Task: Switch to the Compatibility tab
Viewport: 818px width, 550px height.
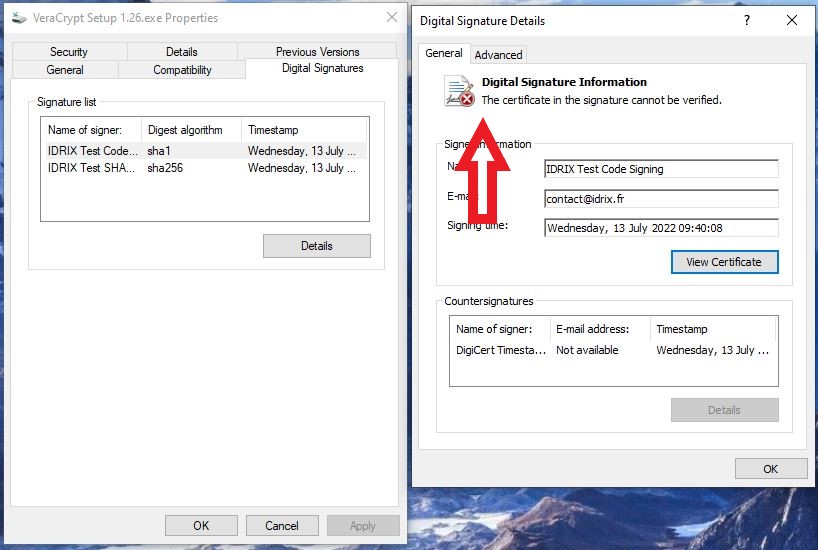Action: tap(182, 70)
